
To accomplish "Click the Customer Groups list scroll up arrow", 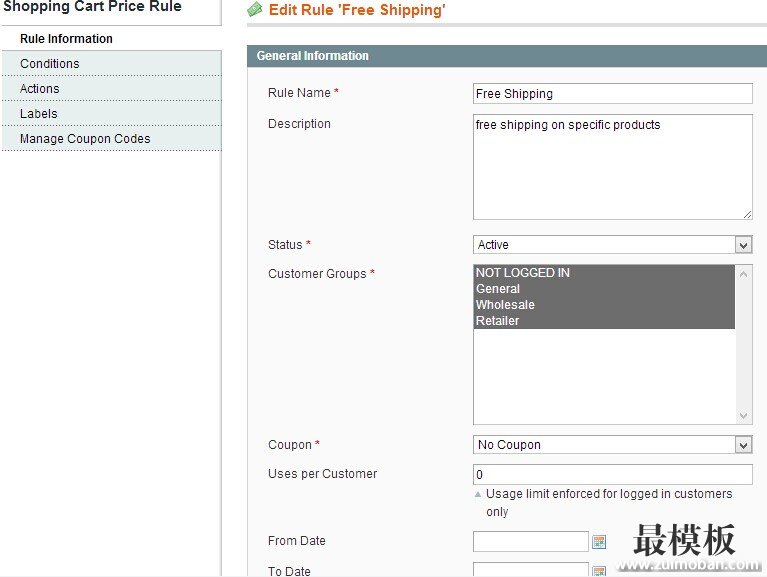I will pyautogui.click(x=744, y=273).
